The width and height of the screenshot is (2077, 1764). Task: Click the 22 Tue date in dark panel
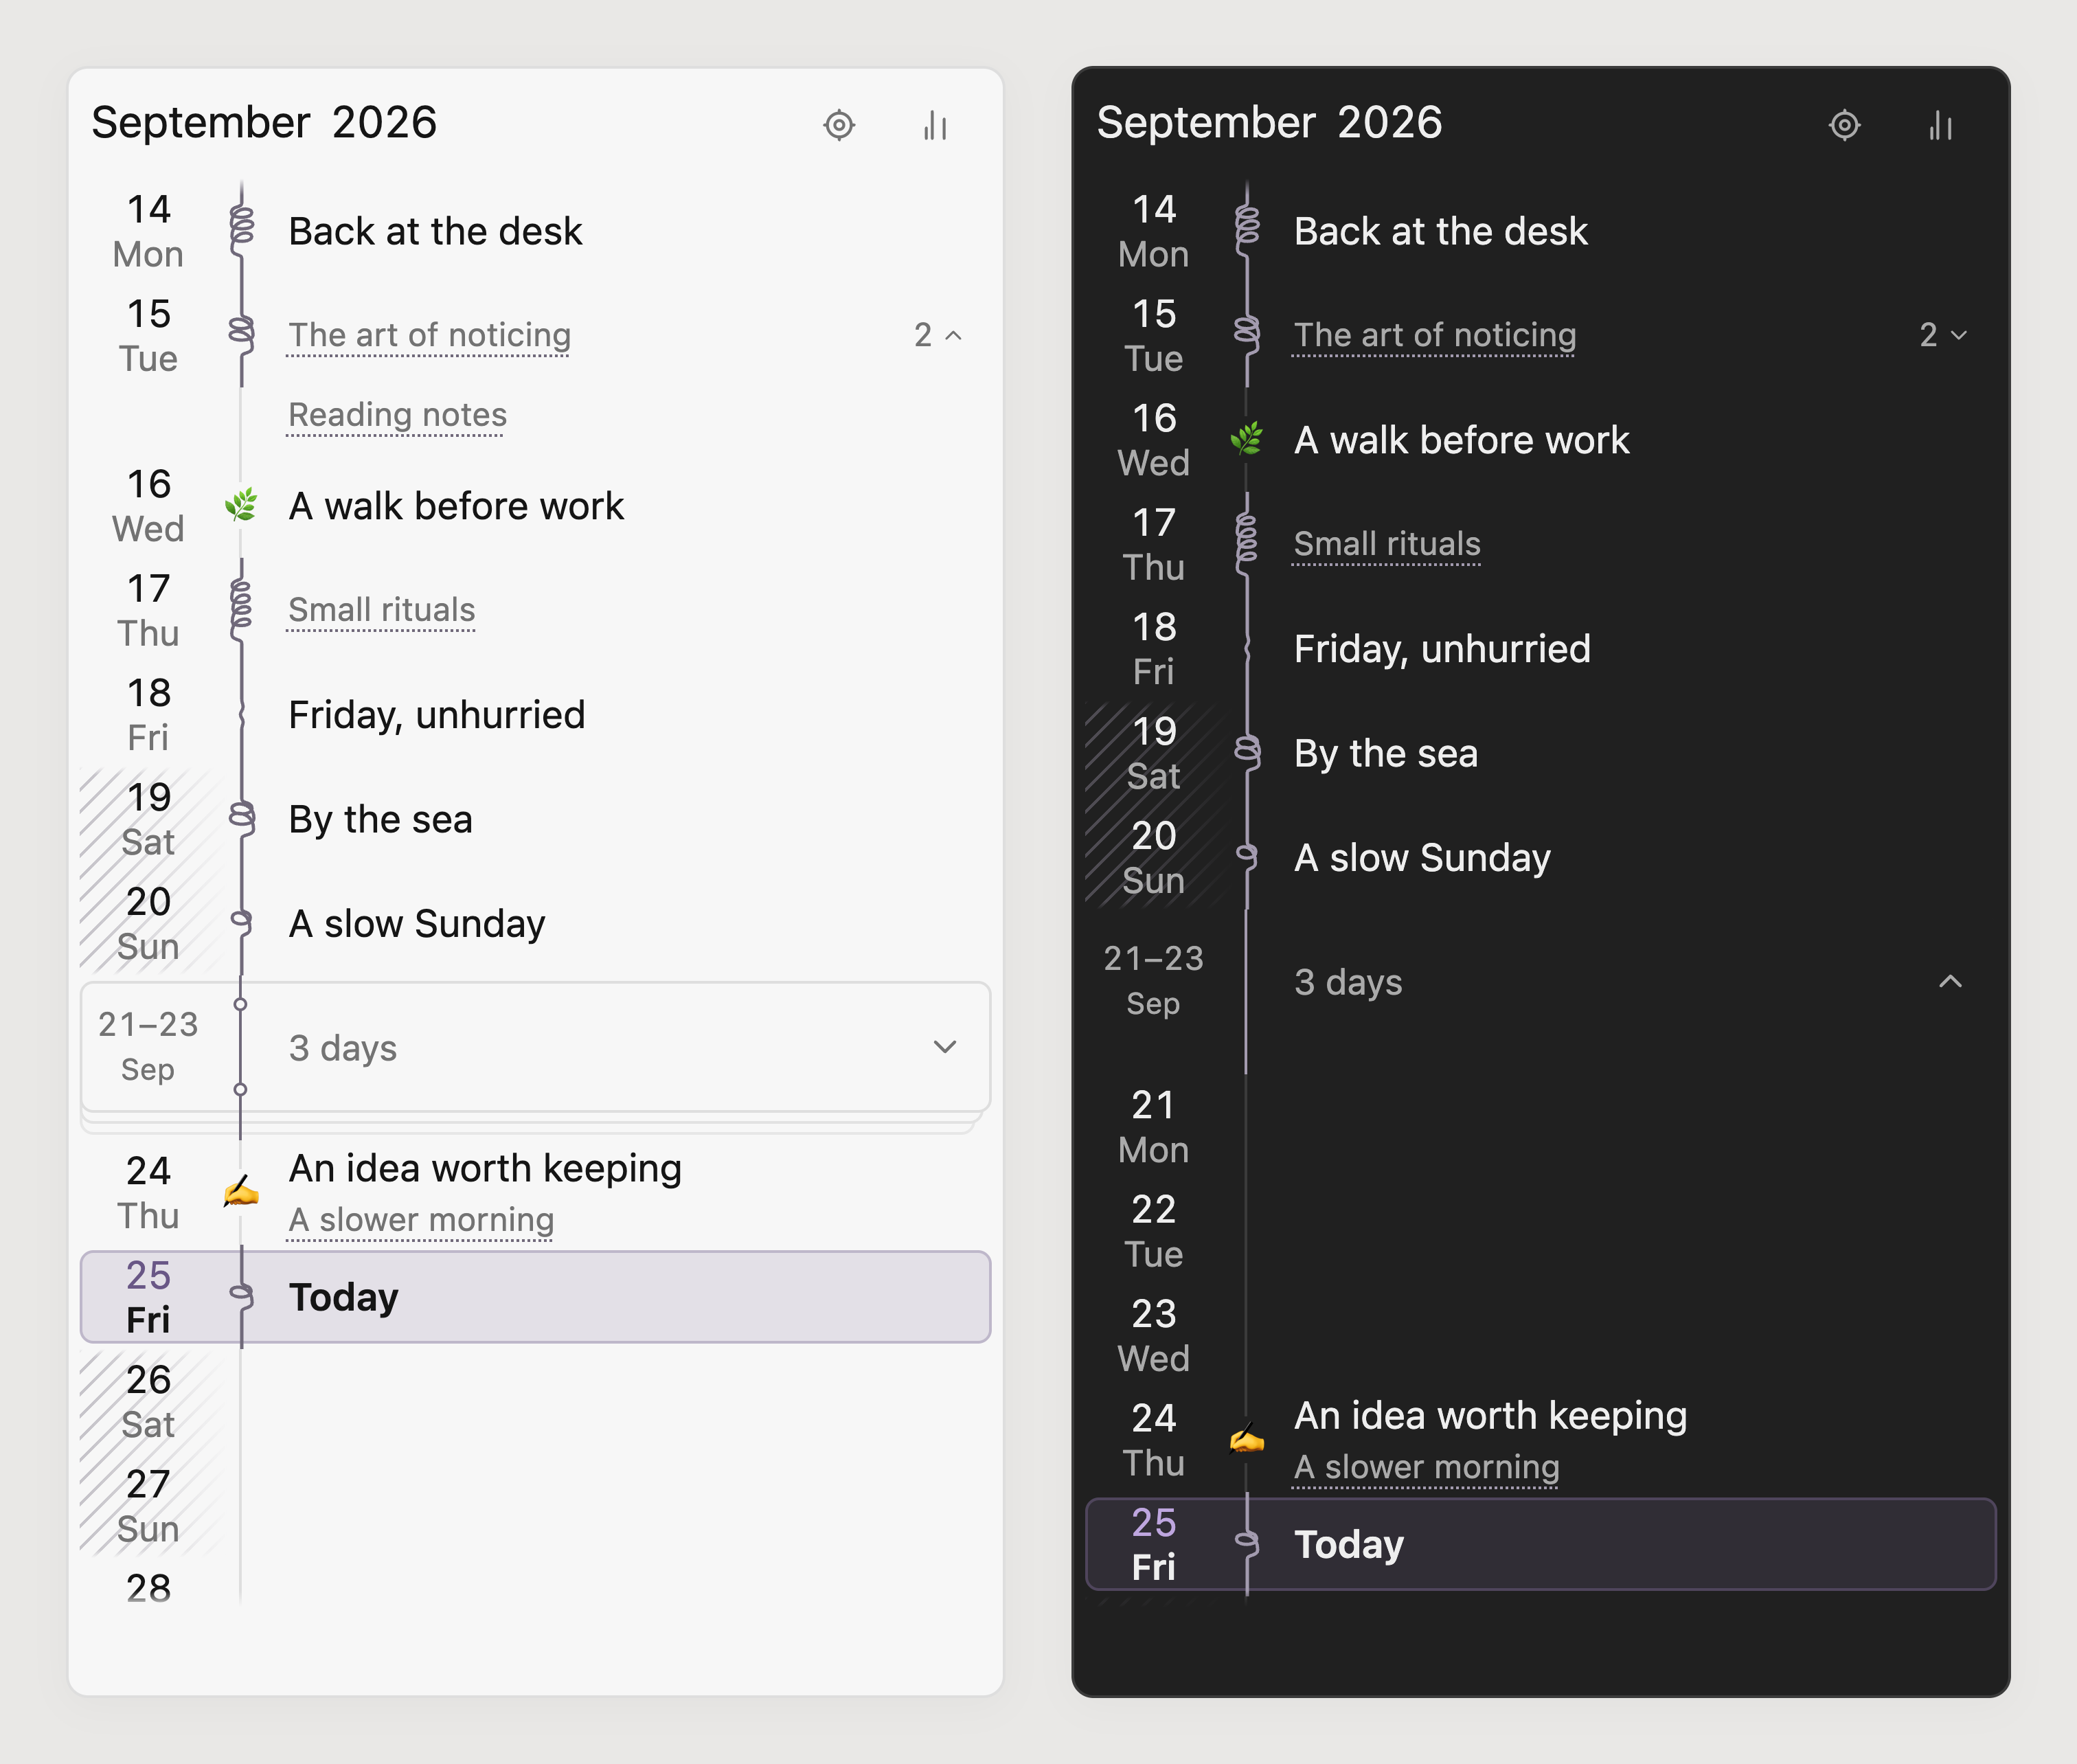(x=1153, y=1231)
